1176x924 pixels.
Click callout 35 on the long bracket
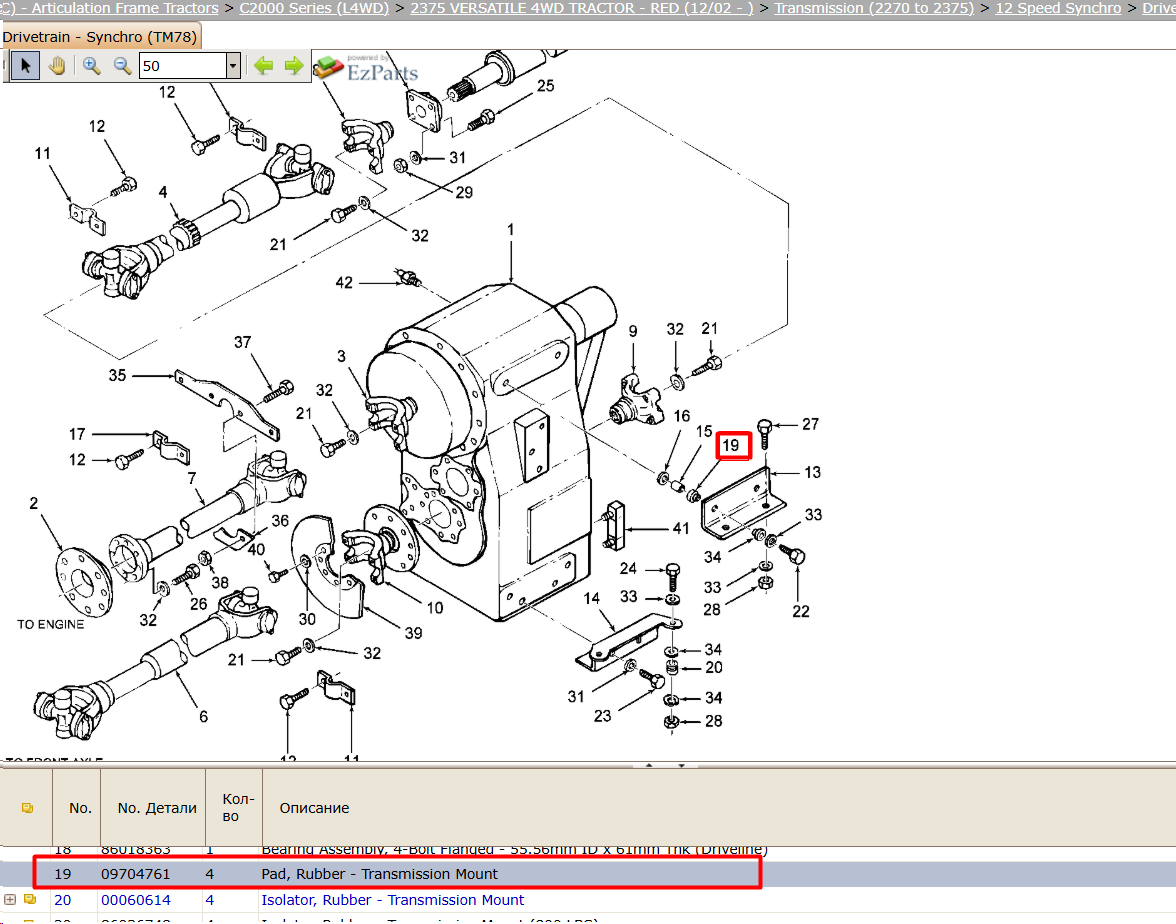point(118,375)
